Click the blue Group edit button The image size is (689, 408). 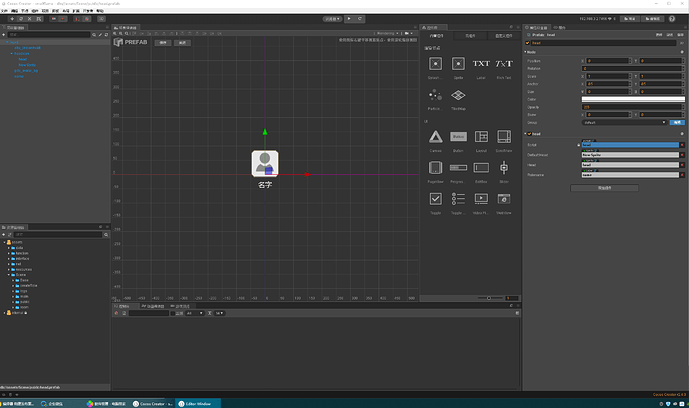[677, 123]
